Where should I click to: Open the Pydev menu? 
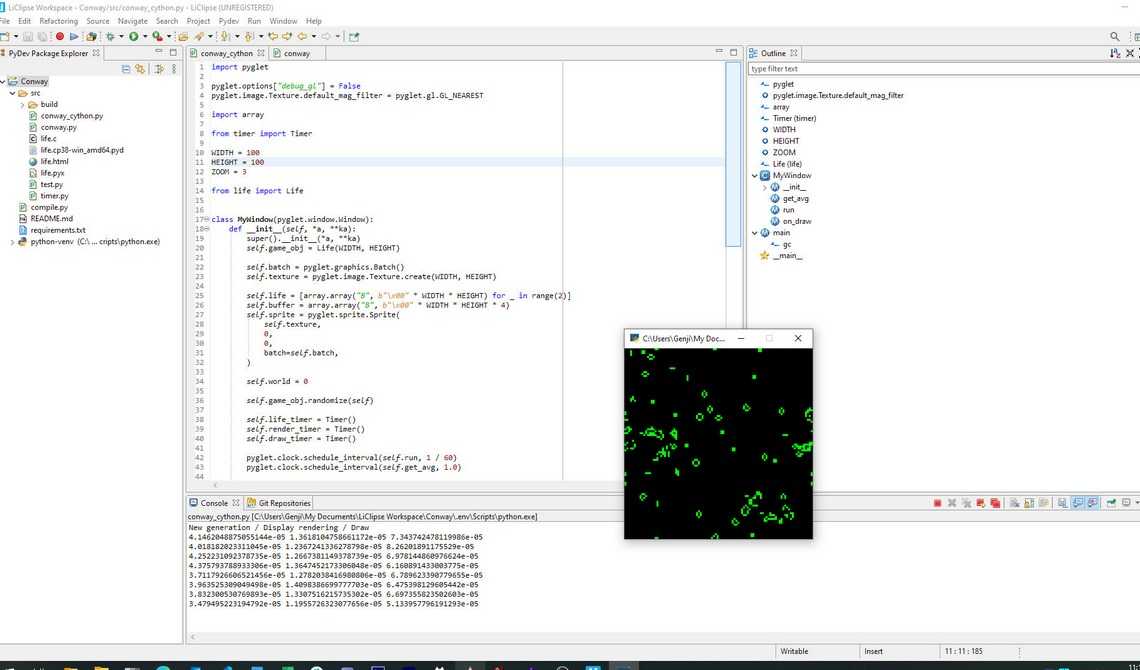click(x=228, y=21)
